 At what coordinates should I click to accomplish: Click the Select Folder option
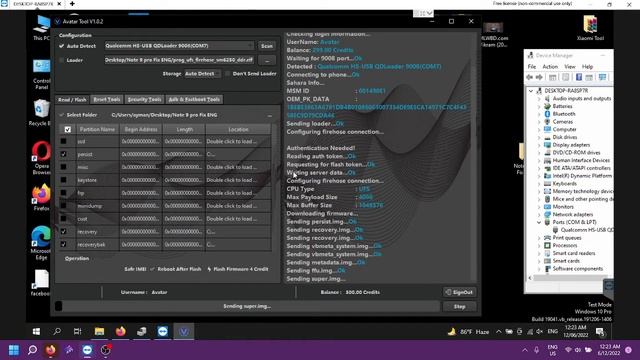click(x=78, y=115)
